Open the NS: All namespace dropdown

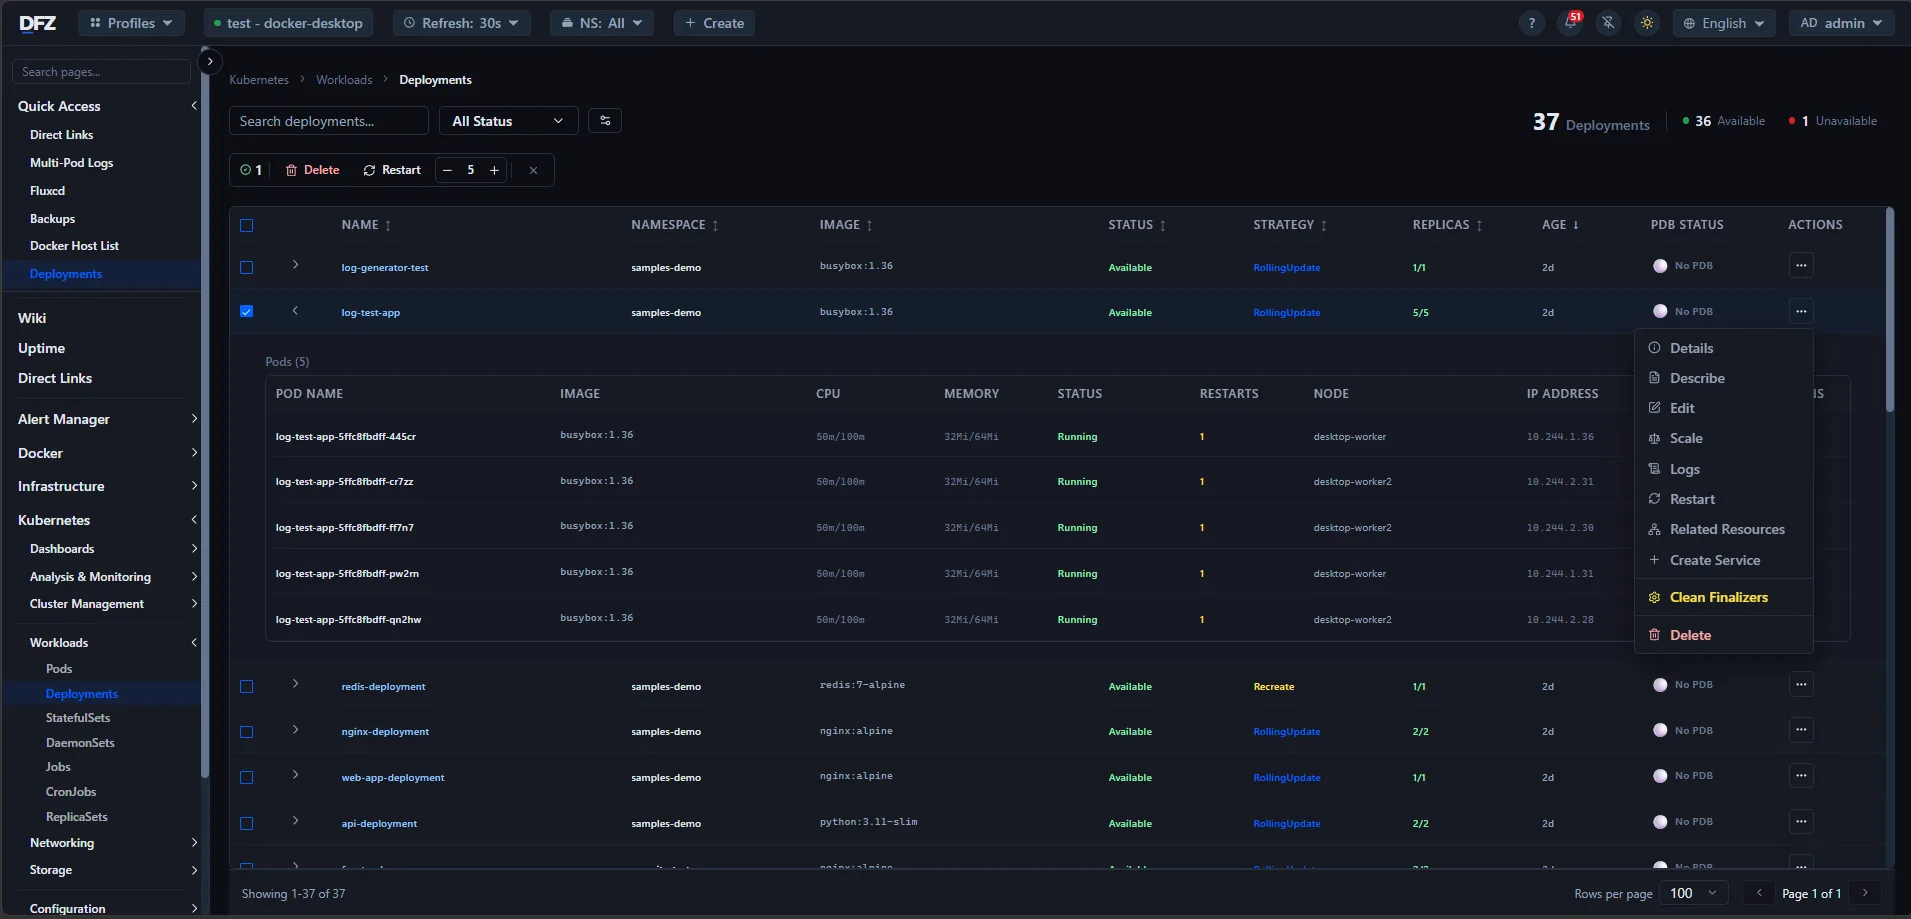coord(601,22)
